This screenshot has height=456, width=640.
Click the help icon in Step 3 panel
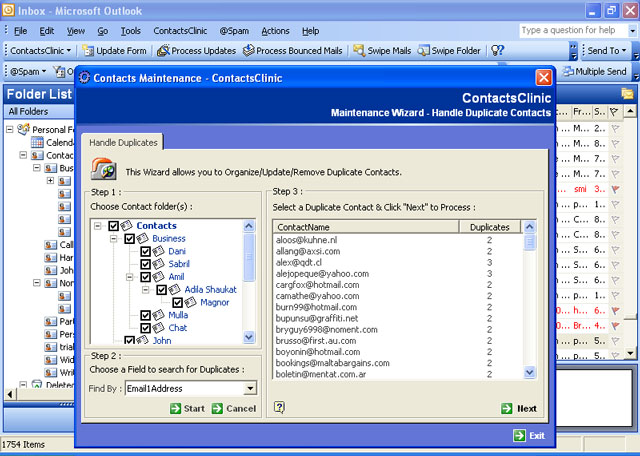[x=280, y=407]
